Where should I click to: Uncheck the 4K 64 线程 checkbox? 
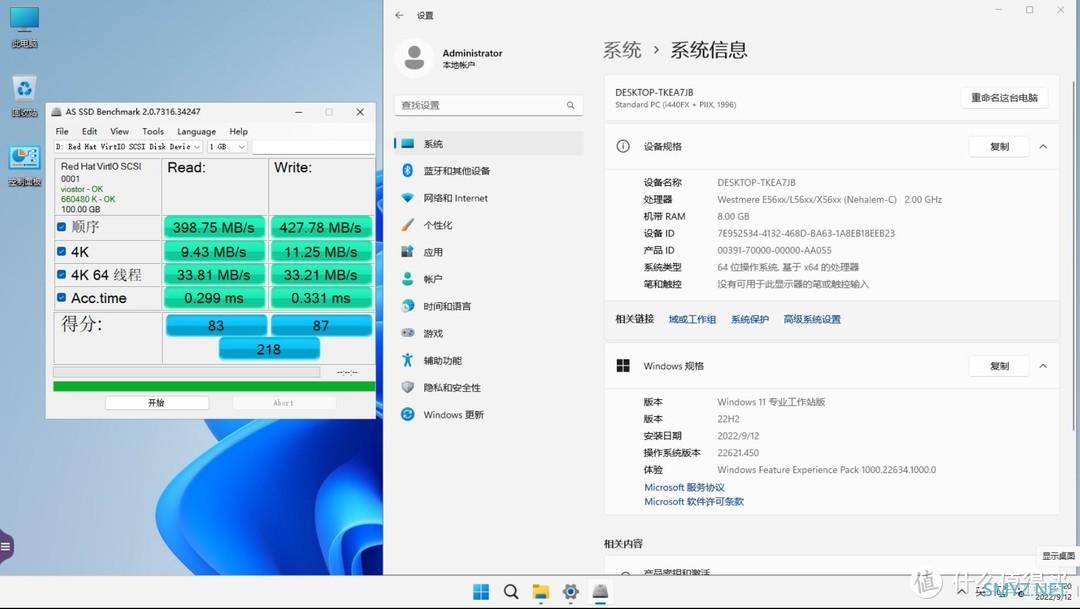[x=61, y=274]
